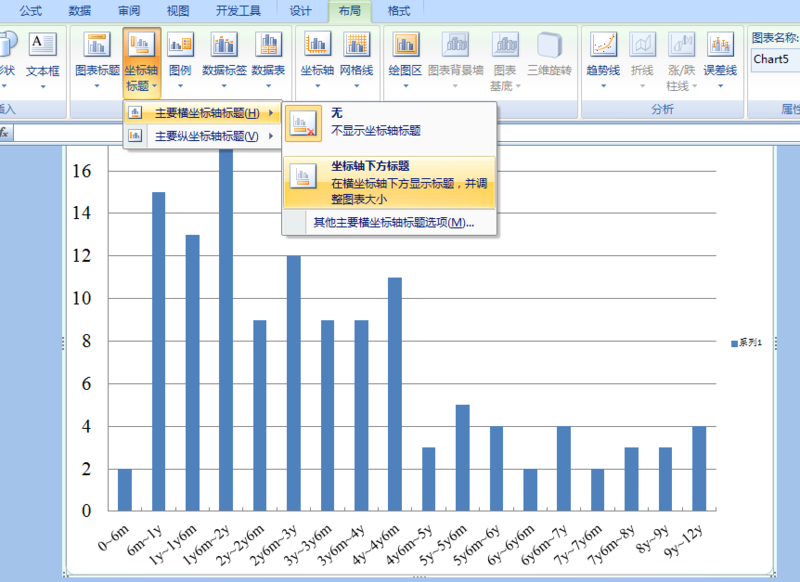Expand the arrow under 绘图区
This screenshot has width=800, height=582.
(x=405, y=86)
